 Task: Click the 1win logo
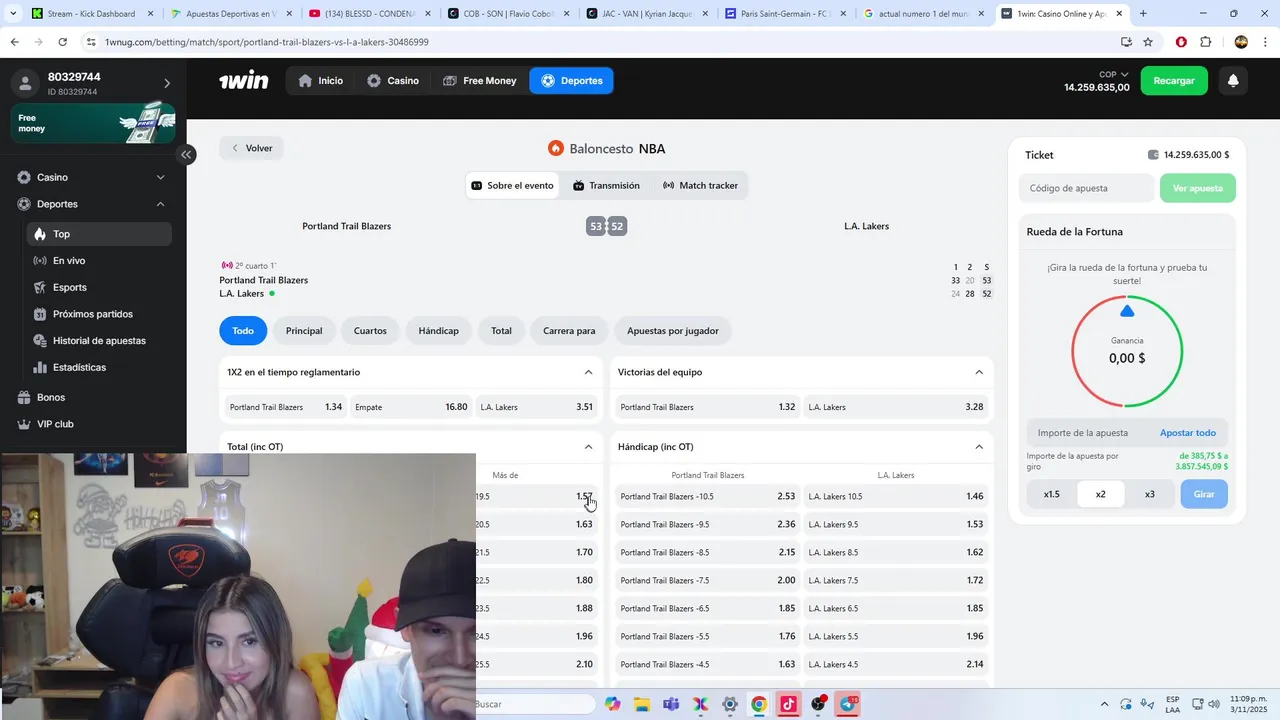click(244, 81)
